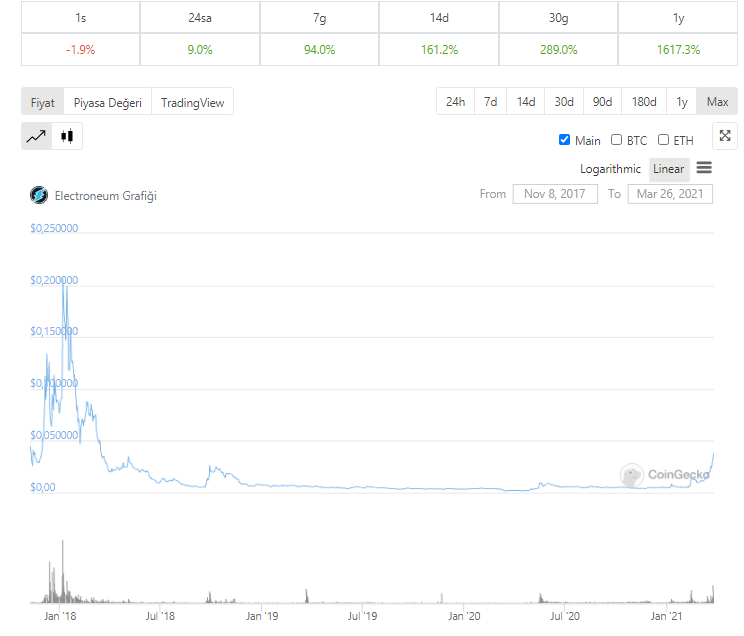Click the tallest volume bar spike

tap(63, 571)
